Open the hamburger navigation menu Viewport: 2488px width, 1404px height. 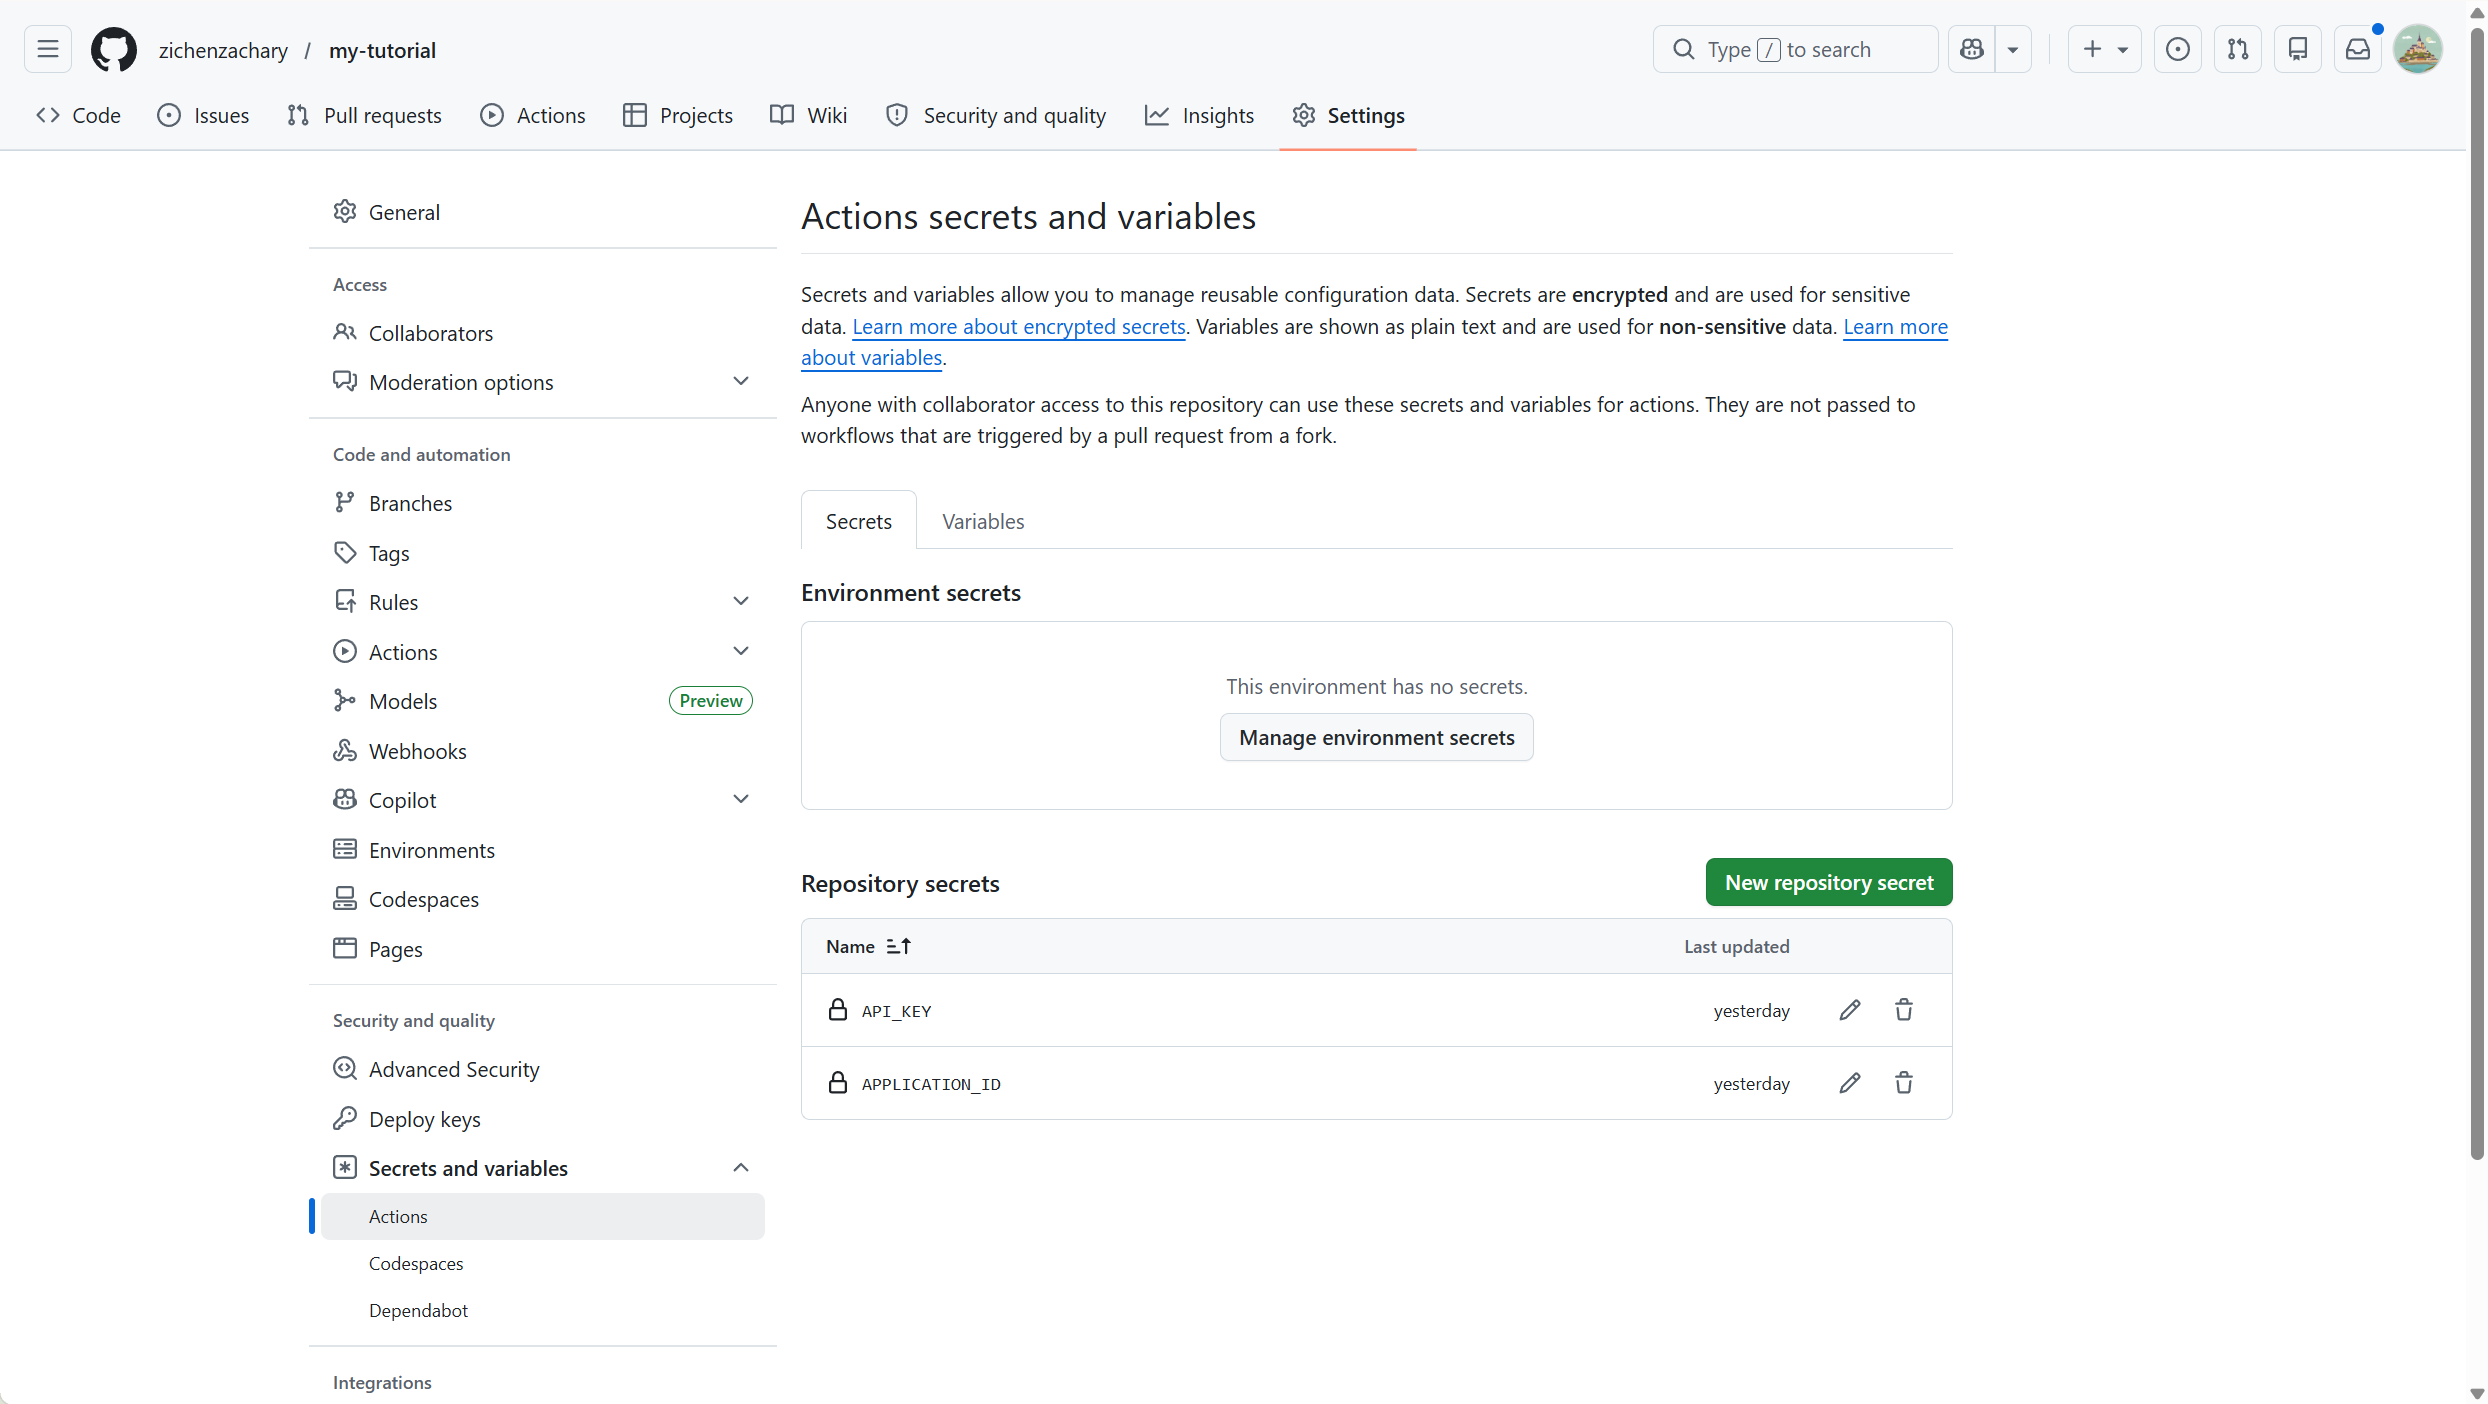tap(48, 49)
